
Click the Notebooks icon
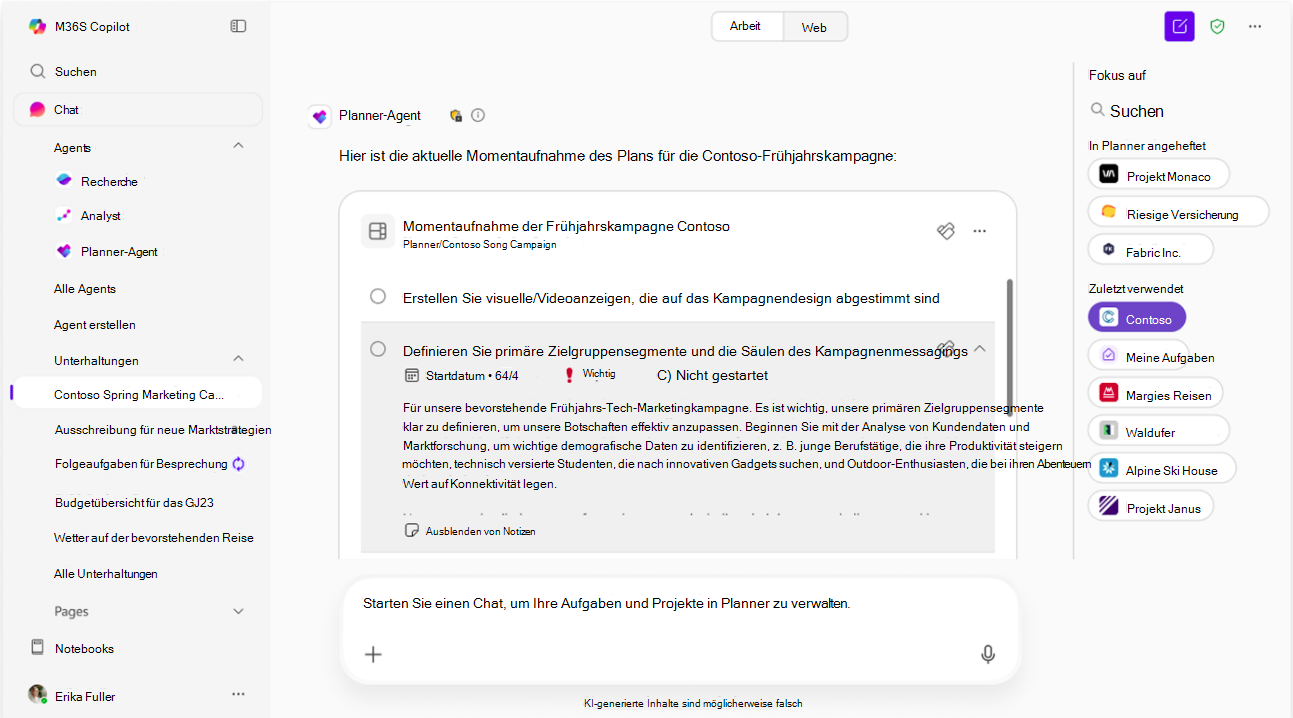tap(38, 647)
